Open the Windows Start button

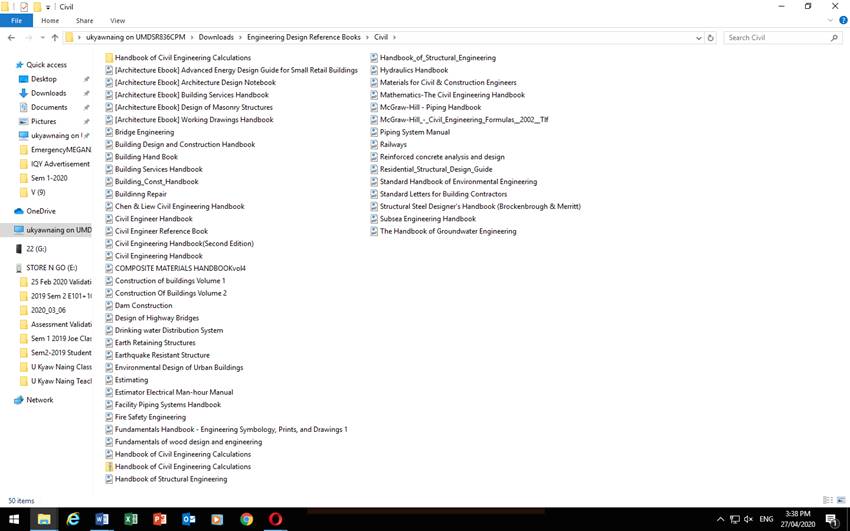(14, 519)
